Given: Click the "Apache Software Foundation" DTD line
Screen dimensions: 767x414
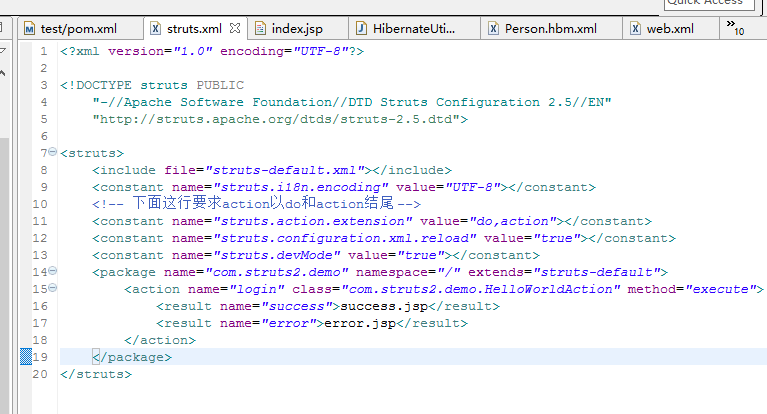Looking at the screenshot, I should click(x=352, y=102).
